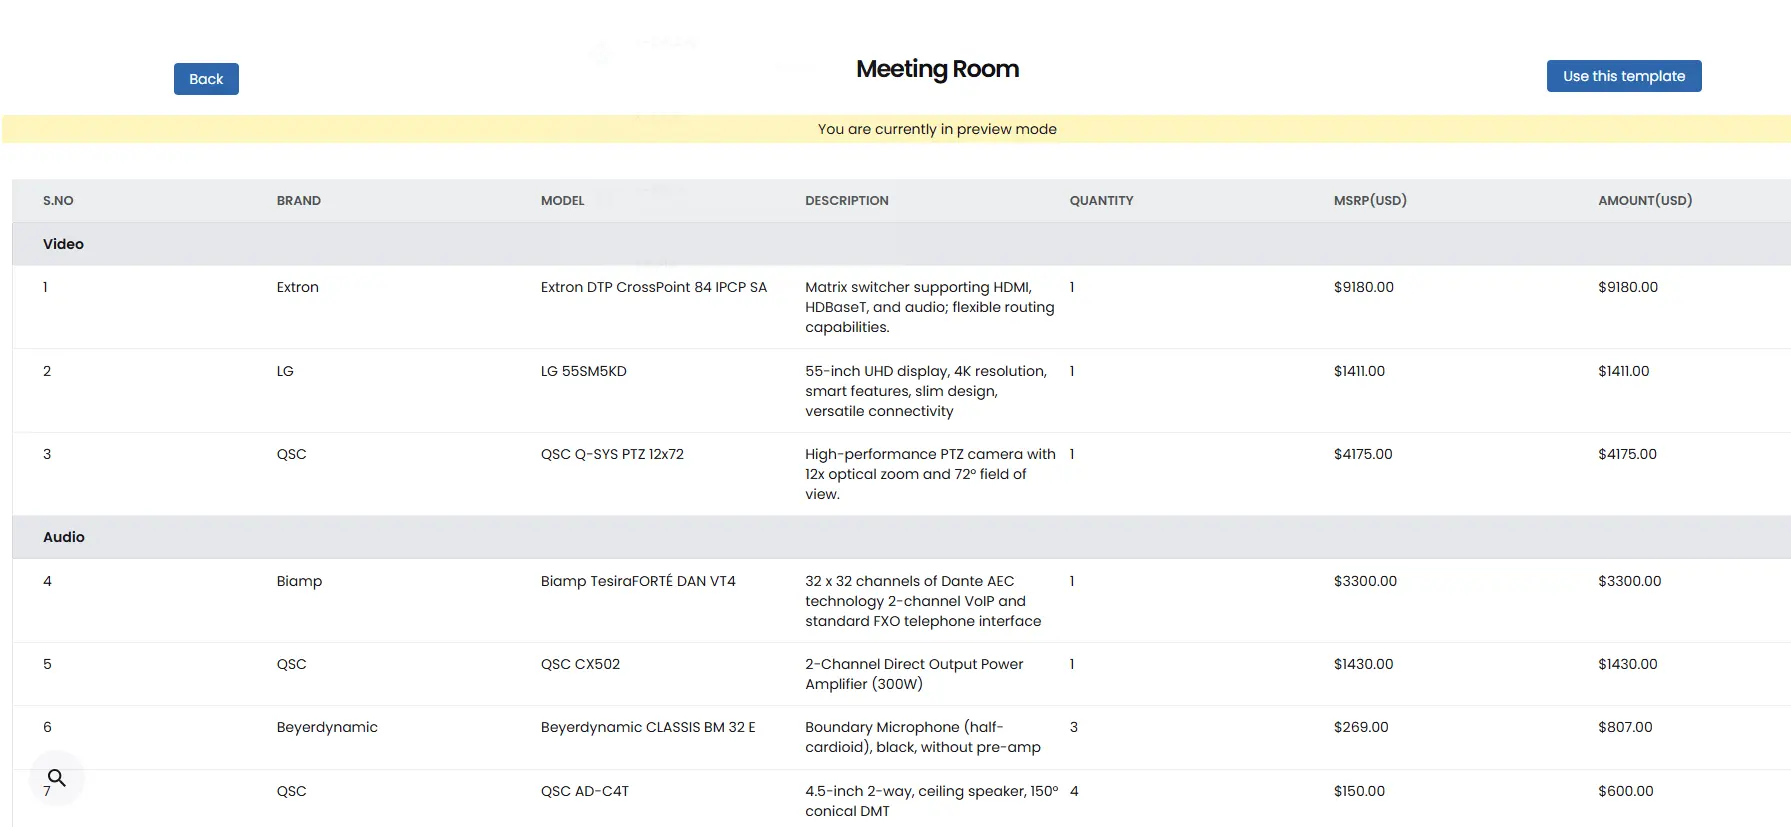Click the DESCRIPTION column header
The image size is (1791, 827).
[x=847, y=201]
